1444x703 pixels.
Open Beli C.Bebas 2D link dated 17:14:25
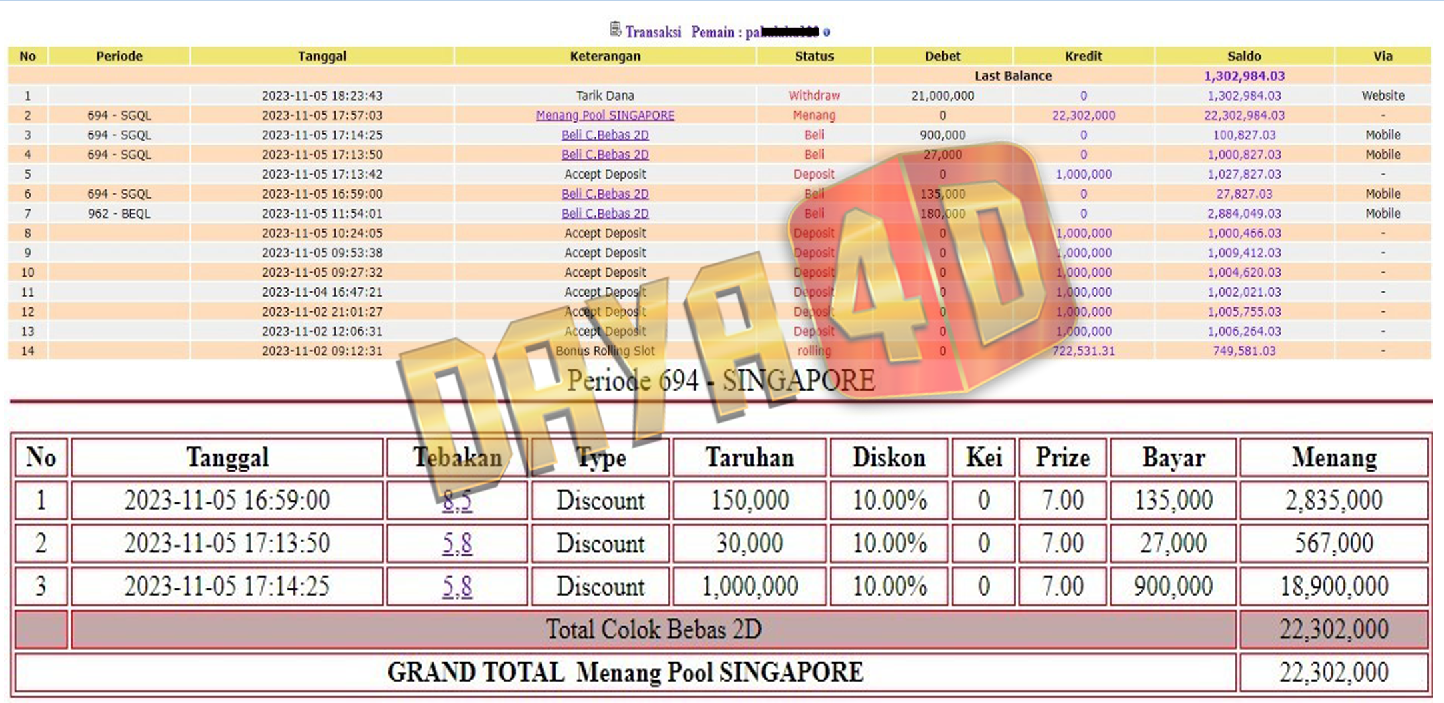point(605,135)
